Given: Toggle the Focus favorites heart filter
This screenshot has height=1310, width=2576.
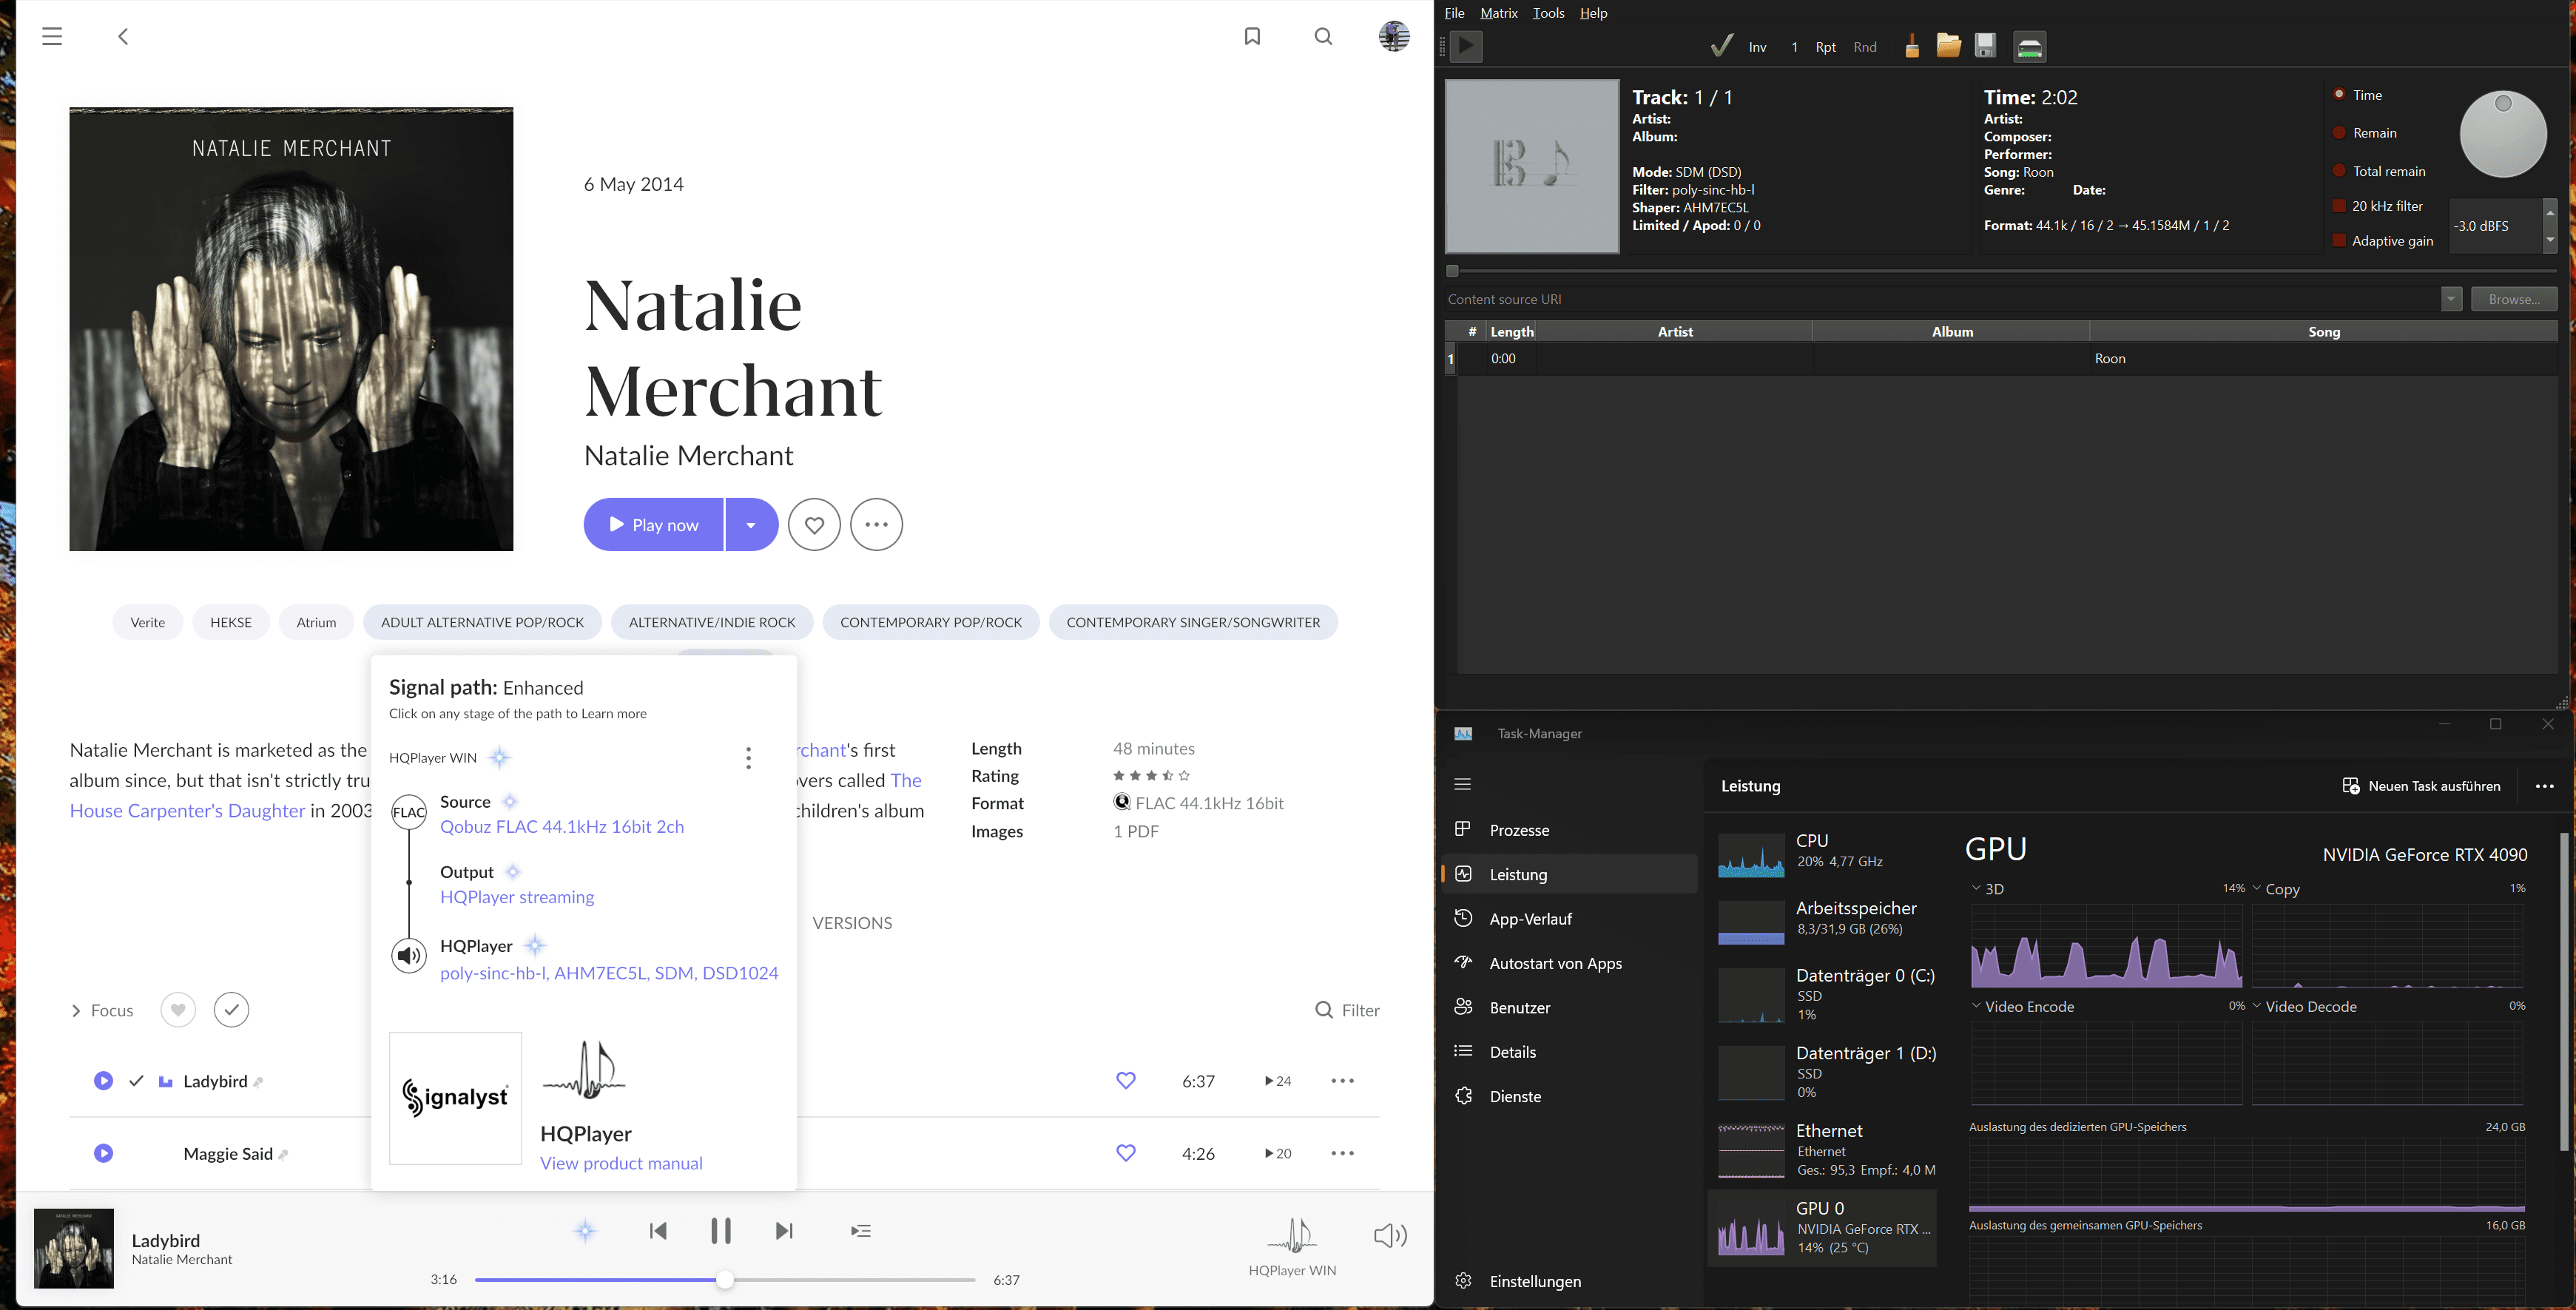Looking at the screenshot, I should coord(178,1010).
